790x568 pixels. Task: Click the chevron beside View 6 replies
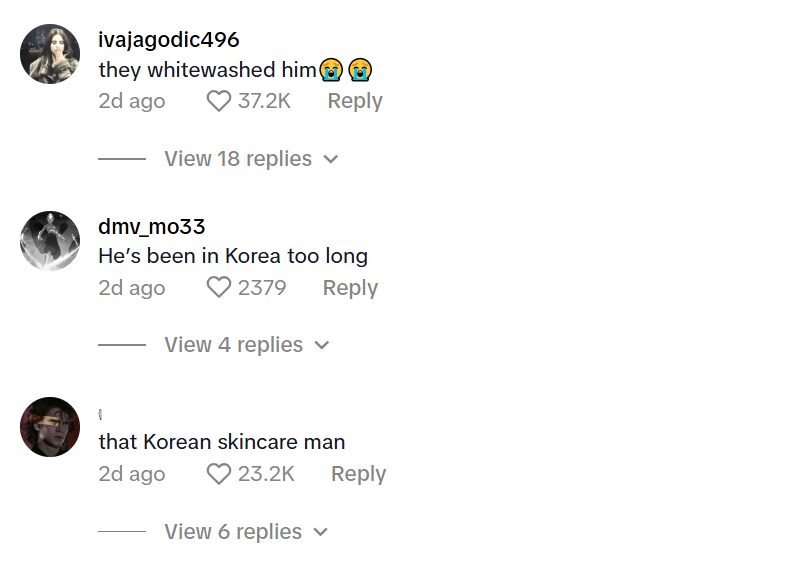tap(321, 532)
